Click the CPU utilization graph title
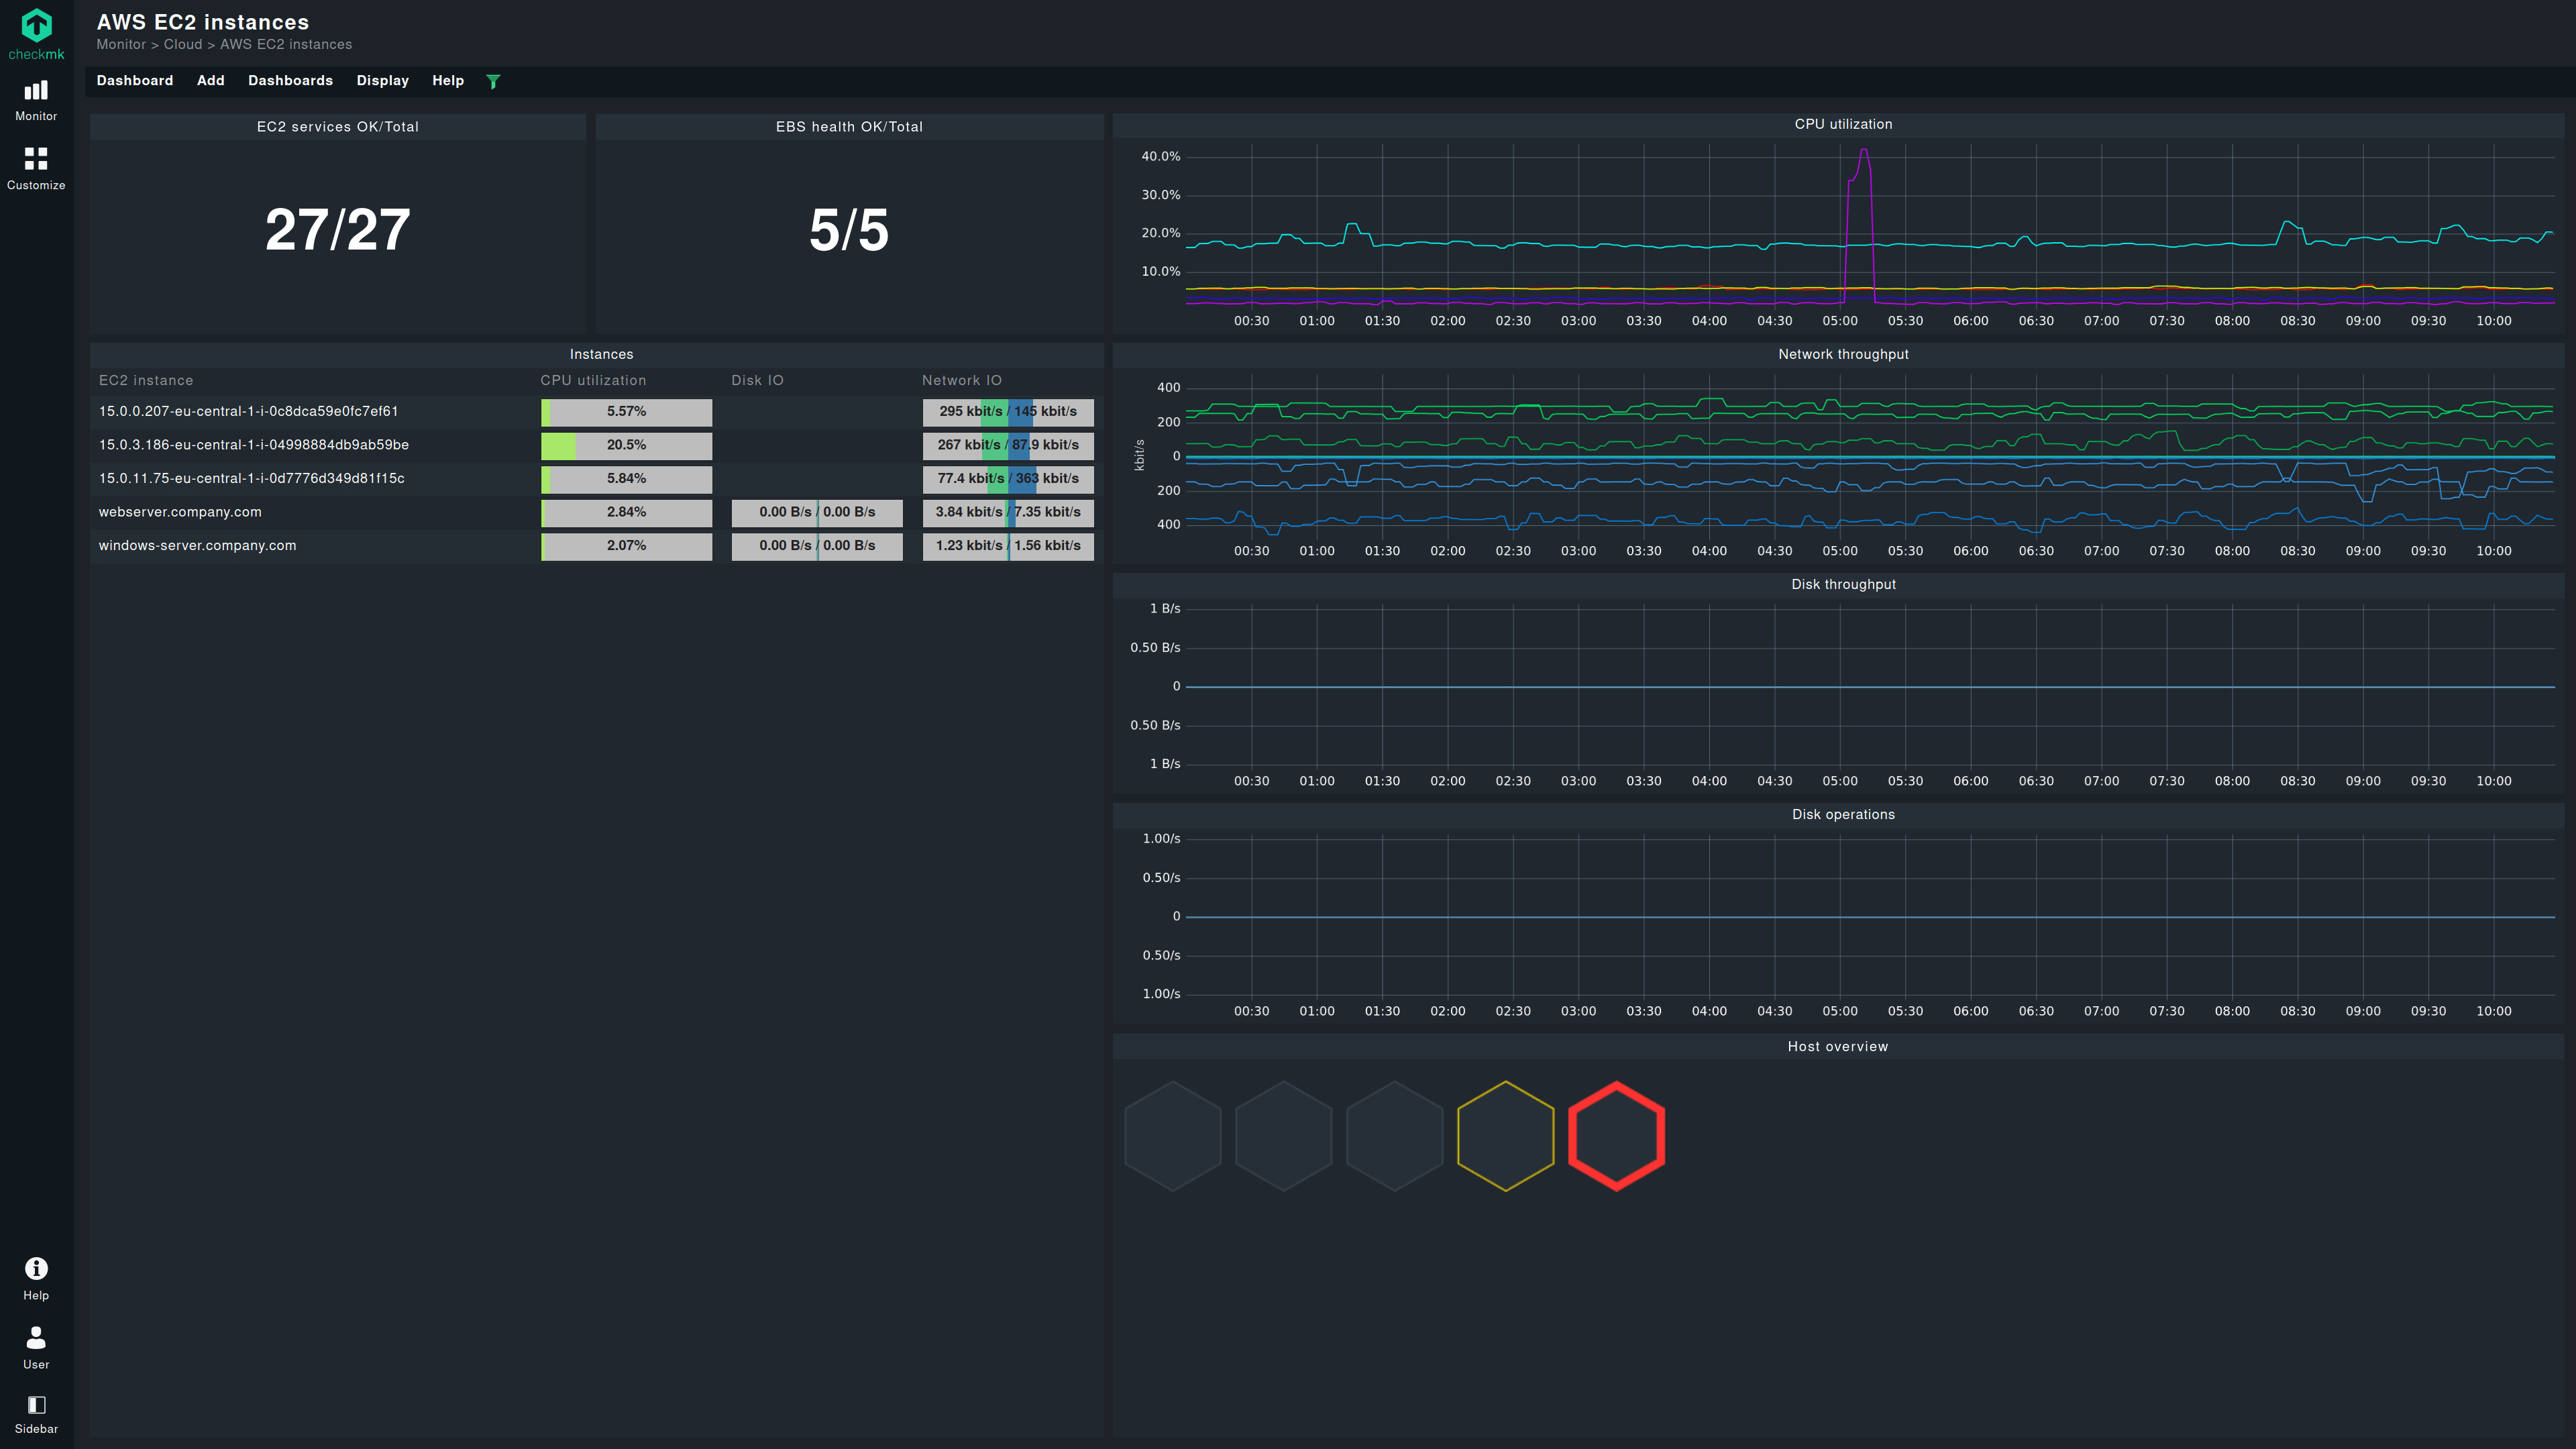This screenshot has height=1449, width=2576. 1843,125
